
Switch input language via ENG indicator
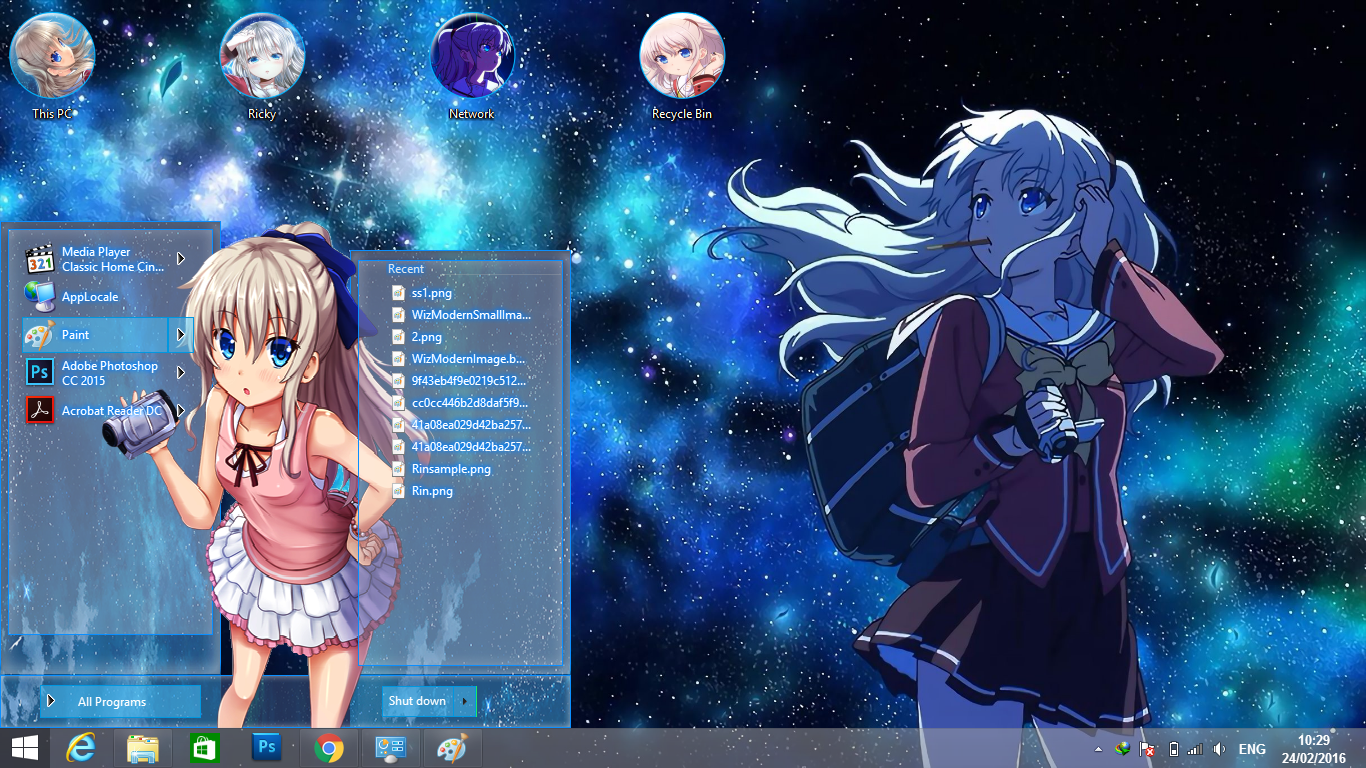pyautogui.click(x=1252, y=749)
